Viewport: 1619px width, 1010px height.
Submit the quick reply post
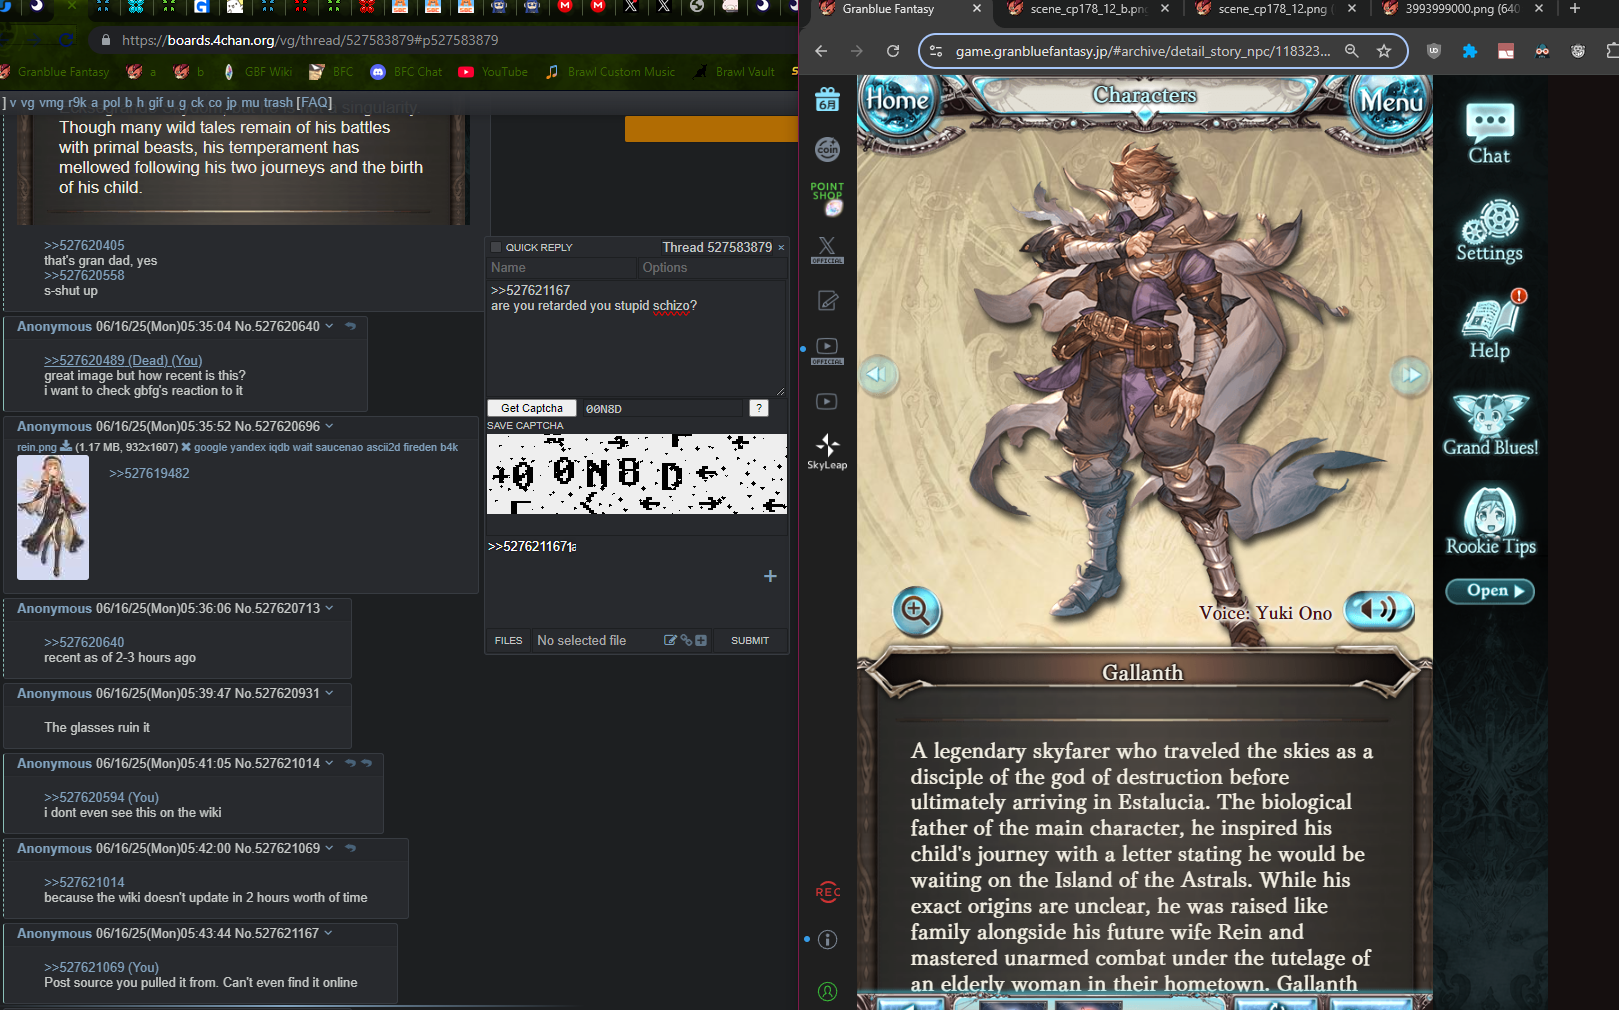pos(750,640)
